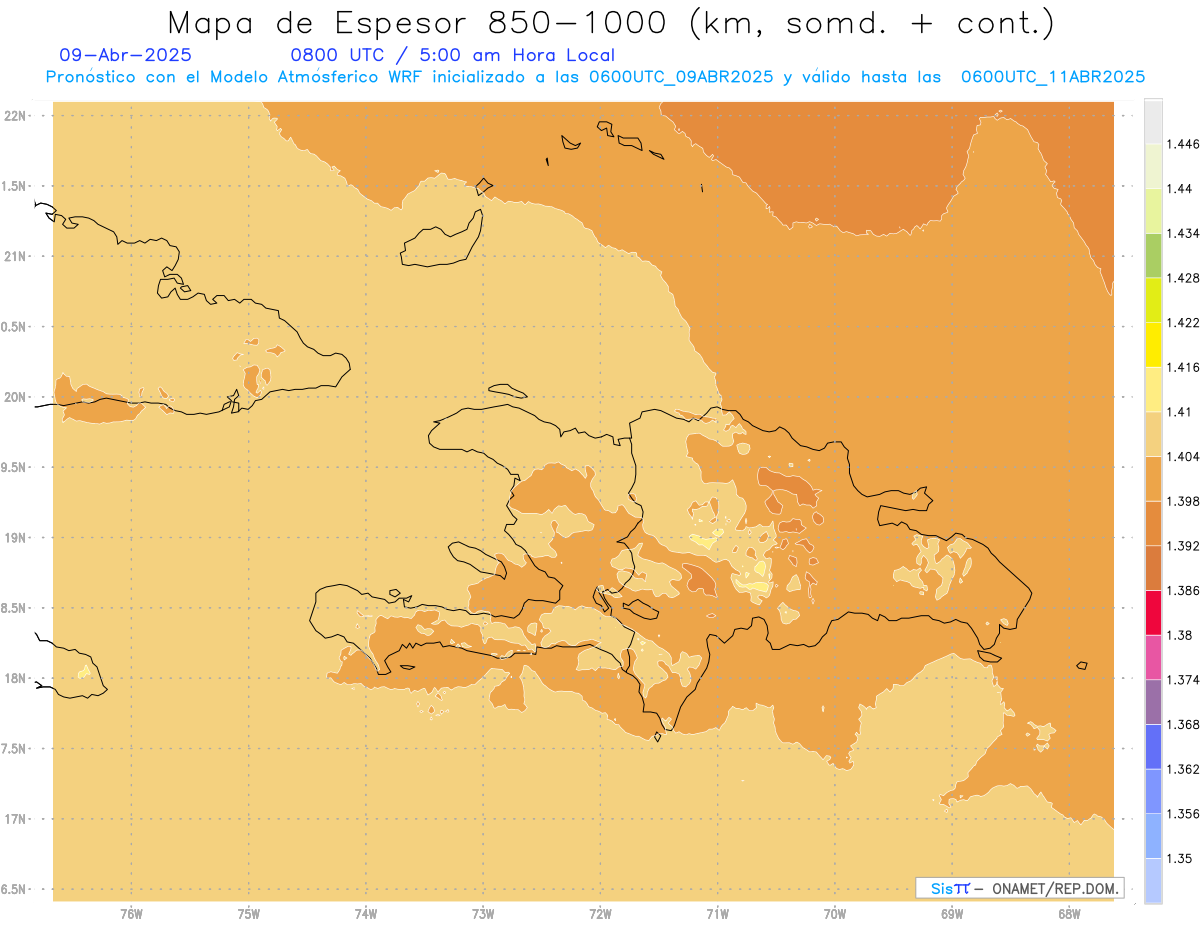Image resolution: width=1200 pixels, height=927 pixels.
Task: Click the legend value '1.374'
Action: tap(1183, 680)
